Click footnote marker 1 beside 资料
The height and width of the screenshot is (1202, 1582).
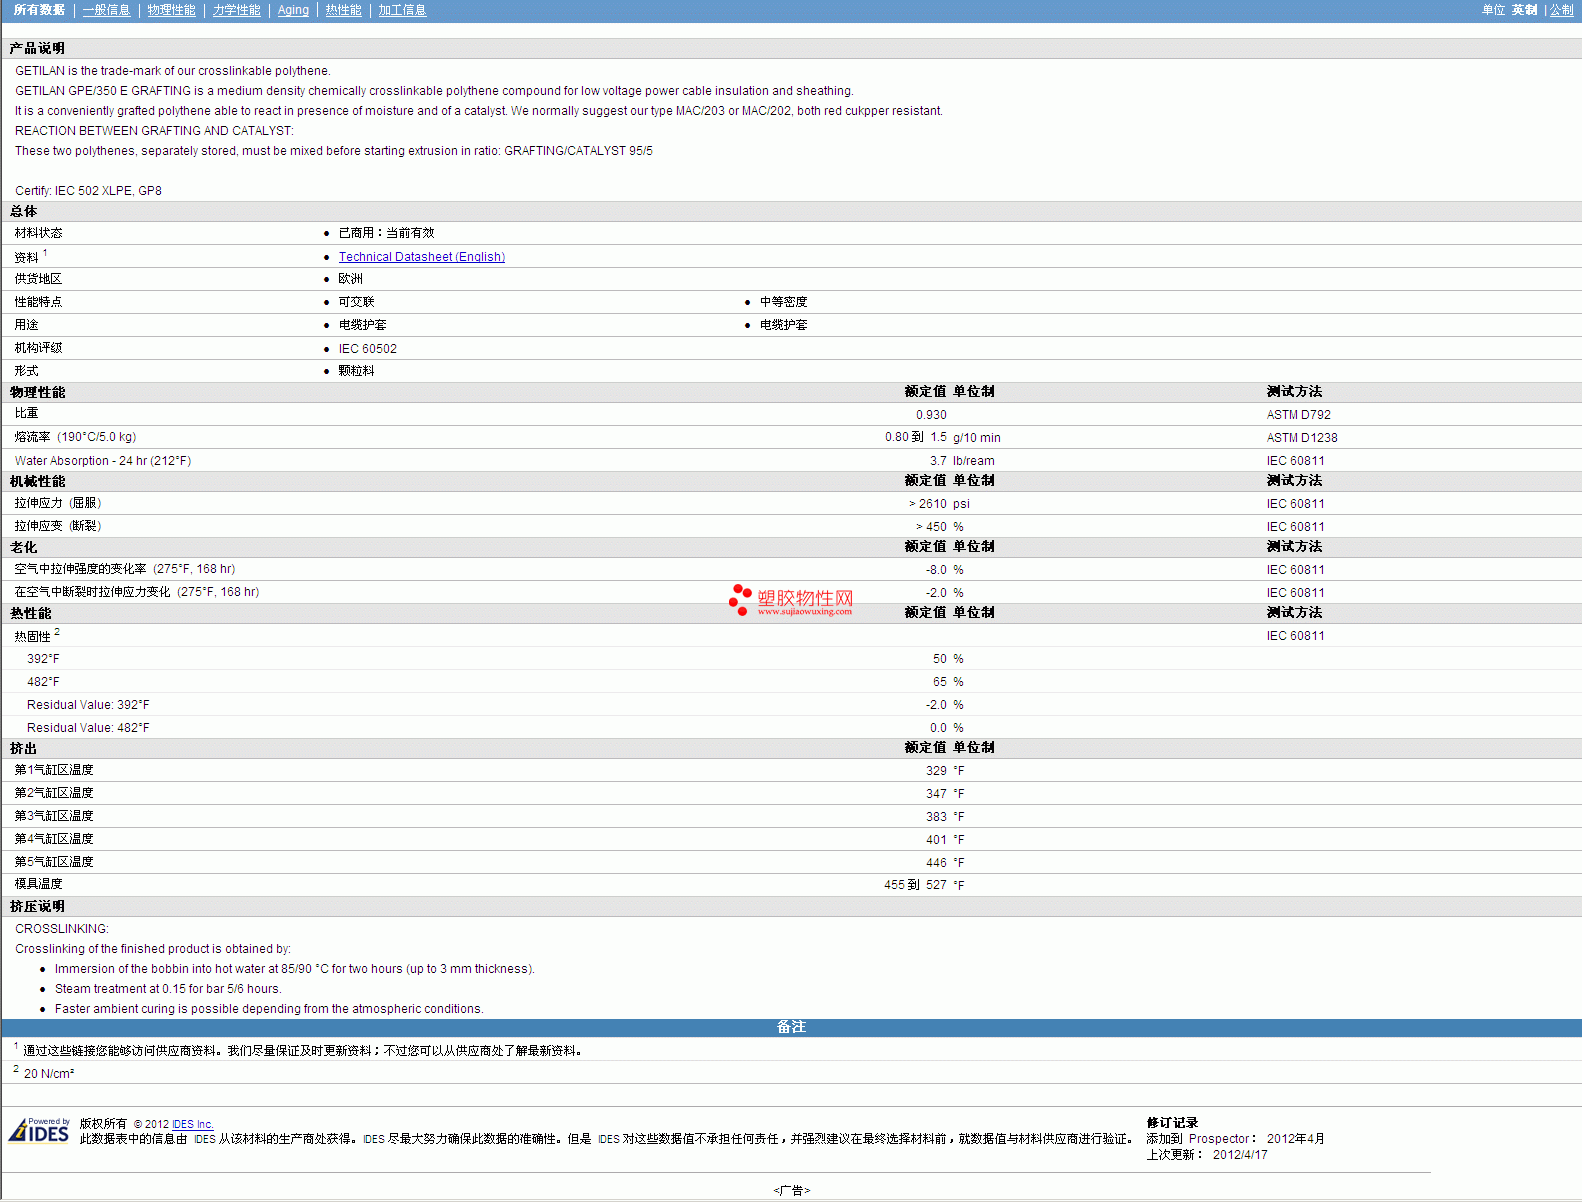point(45,253)
